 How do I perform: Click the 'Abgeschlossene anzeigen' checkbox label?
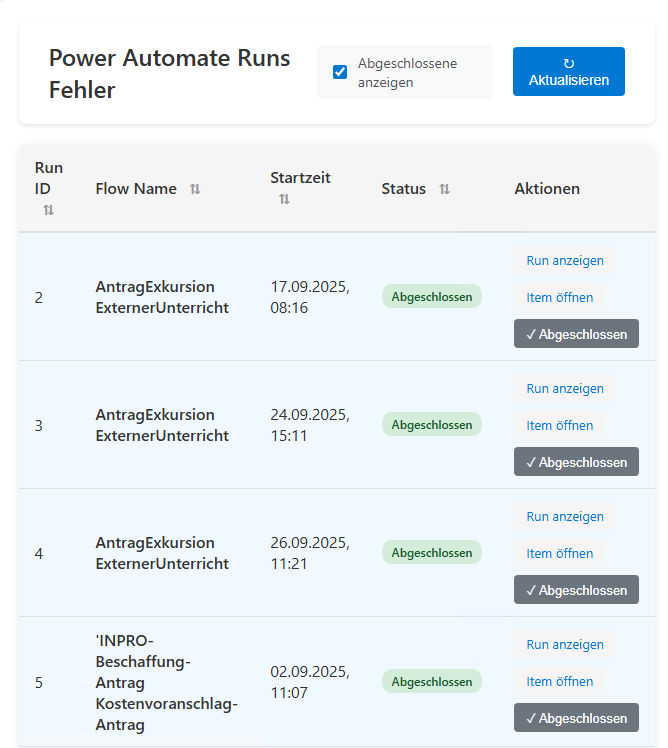point(407,73)
